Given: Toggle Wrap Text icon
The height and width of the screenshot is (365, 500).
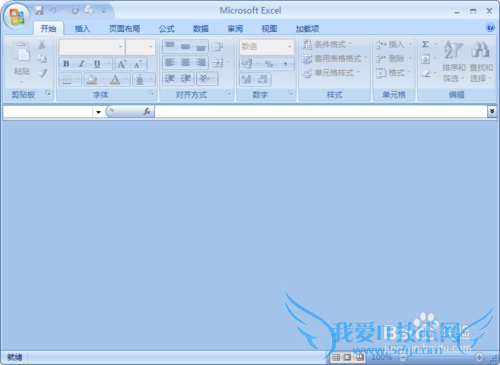Looking at the screenshot, I should tap(218, 46).
